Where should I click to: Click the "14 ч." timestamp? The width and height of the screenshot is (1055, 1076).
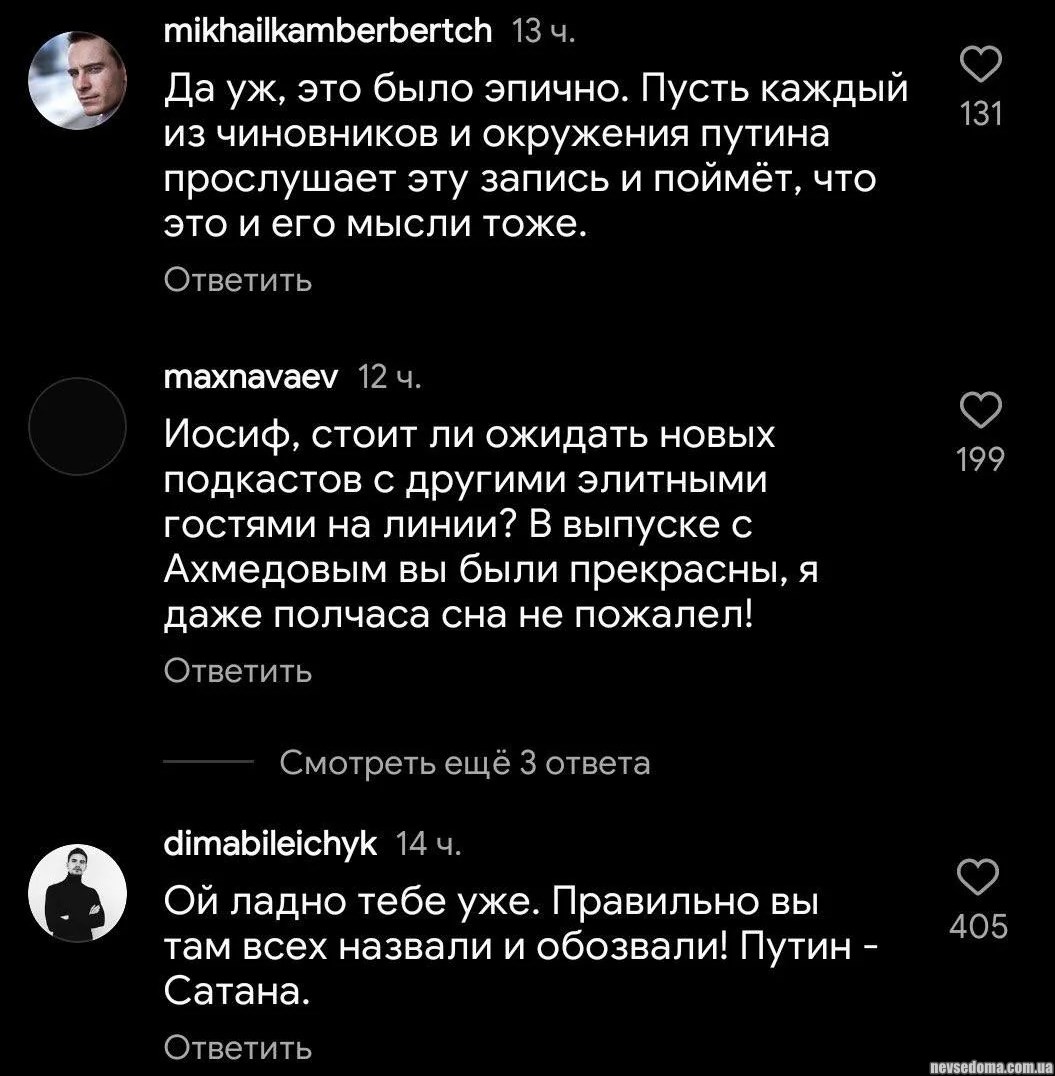coord(429,845)
